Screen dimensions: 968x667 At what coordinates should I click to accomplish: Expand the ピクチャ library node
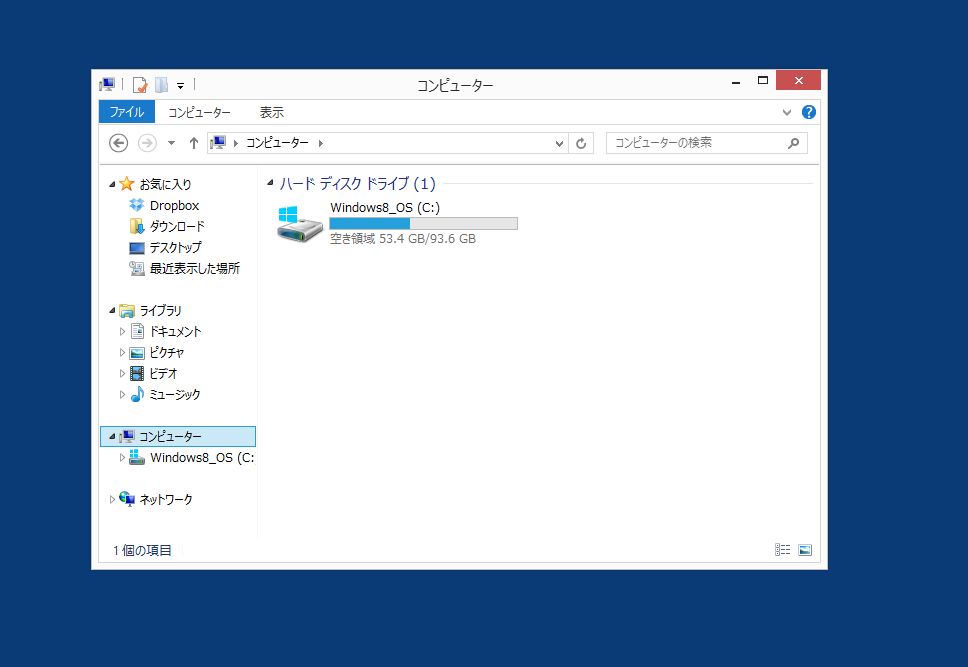pyautogui.click(x=122, y=353)
